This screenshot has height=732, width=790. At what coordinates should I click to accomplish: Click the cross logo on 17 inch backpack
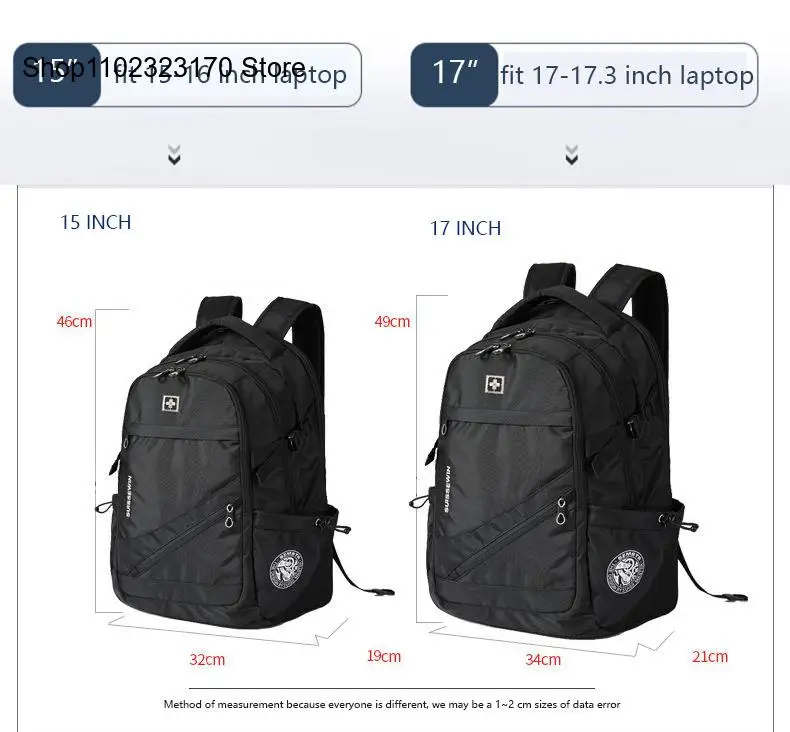[x=495, y=384]
